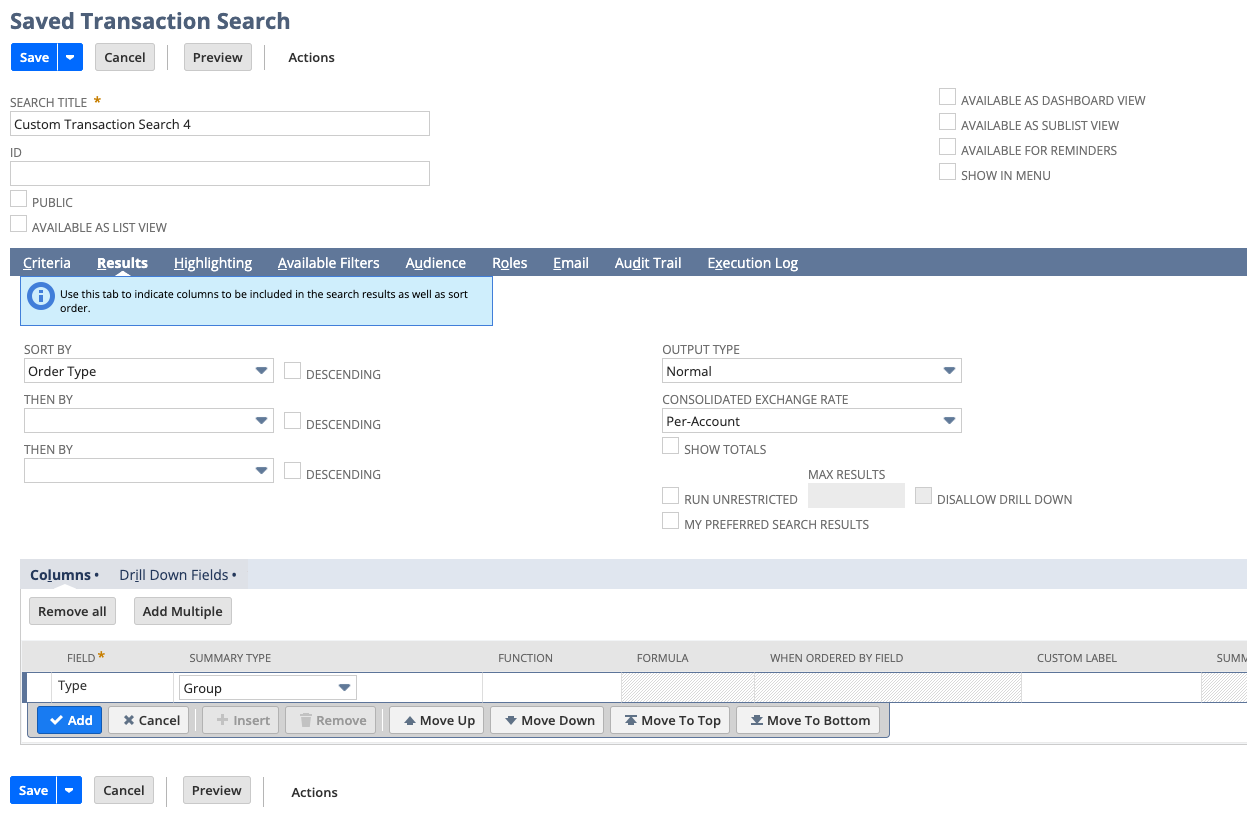Click the Search Title input field

[x=220, y=124]
